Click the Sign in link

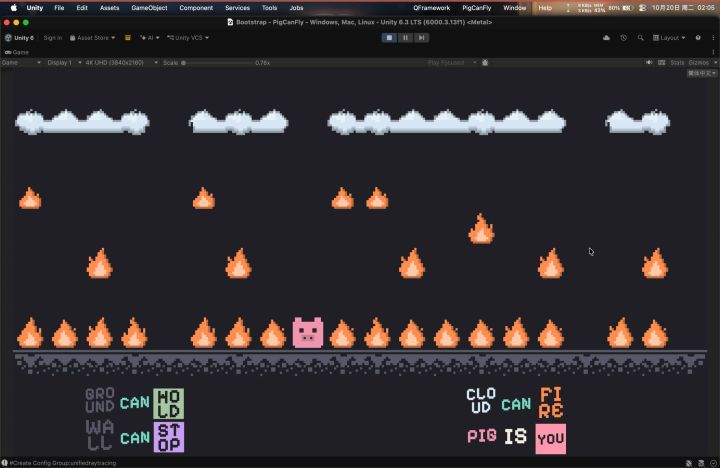click(x=53, y=38)
